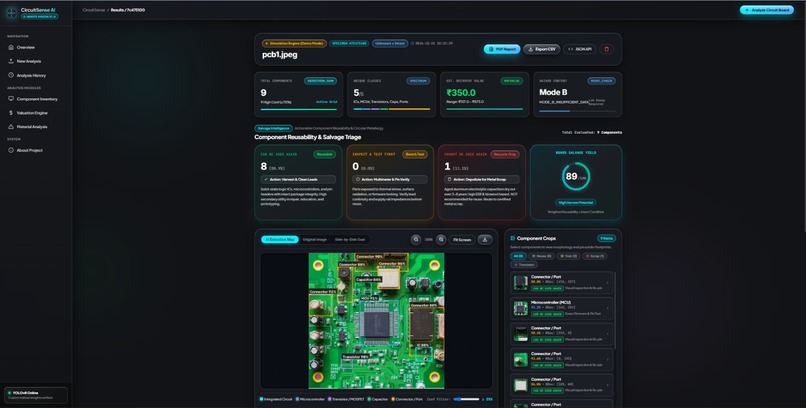Open Valuation Engine via its dollar icon
Screen dimensions: 806x408
11,113
